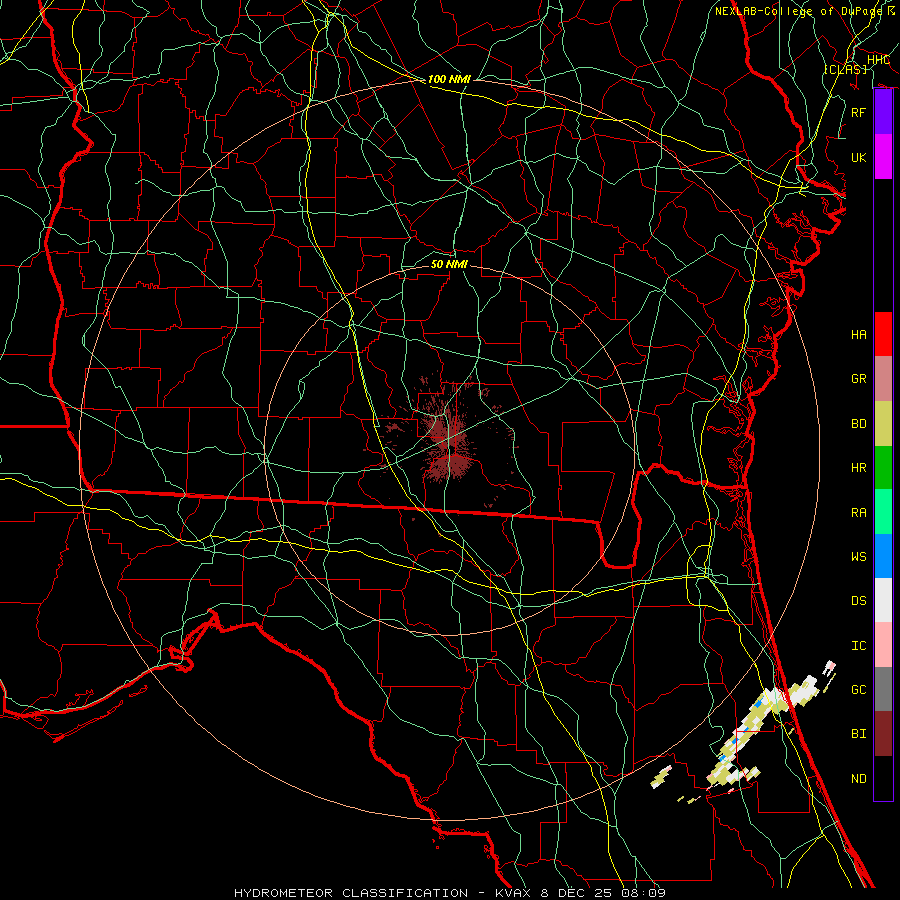Viewport: 900px width, 900px height.
Task: Select the GR graupel legend color block
Action: 883,379
